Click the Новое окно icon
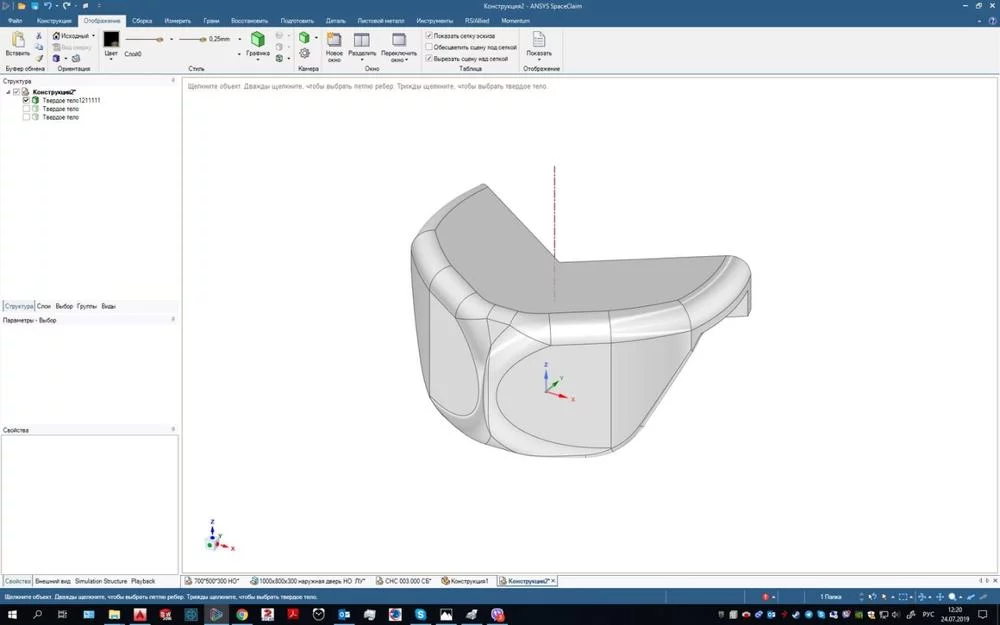This screenshot has height=625, width=1000. 334,40
